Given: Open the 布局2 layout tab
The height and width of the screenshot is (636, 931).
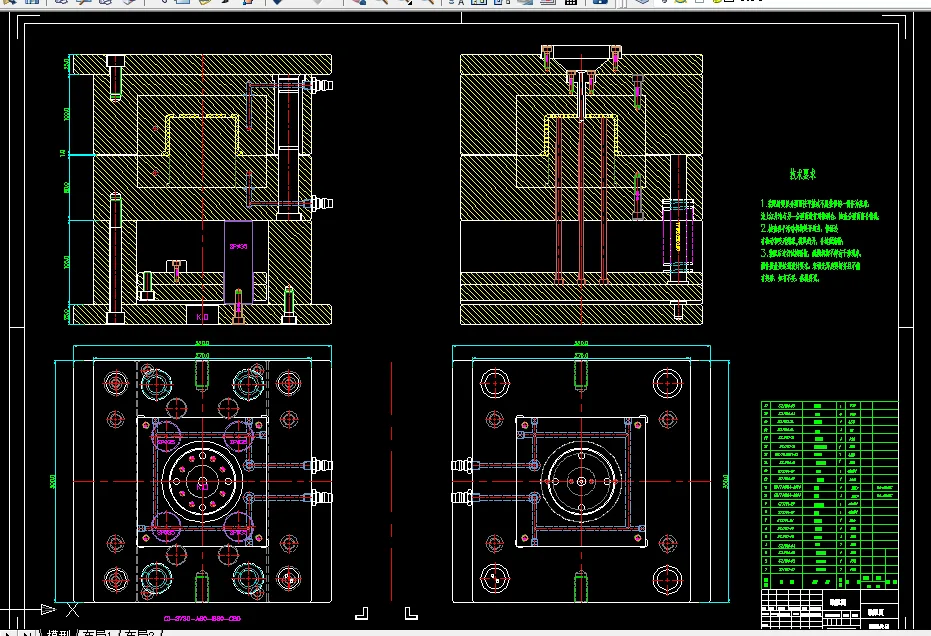Looking at the screenshot, I should (x=140, y=633).
